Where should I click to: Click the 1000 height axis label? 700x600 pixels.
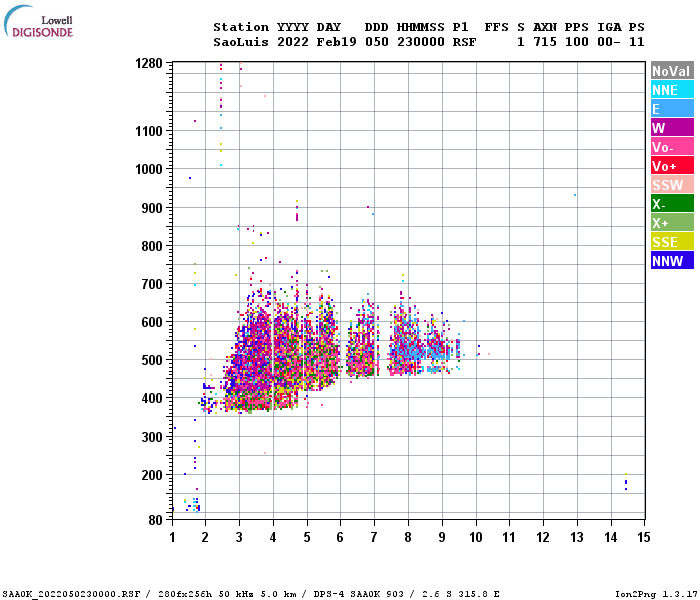[149, 169]
